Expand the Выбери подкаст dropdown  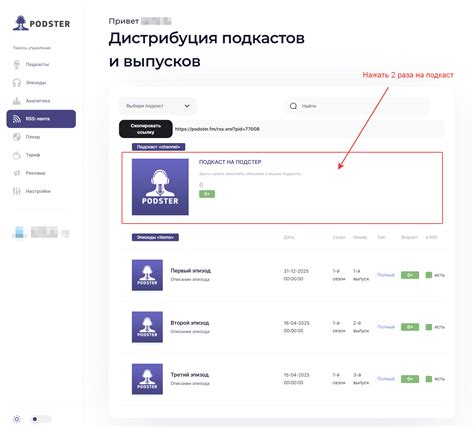coord(158,106)
